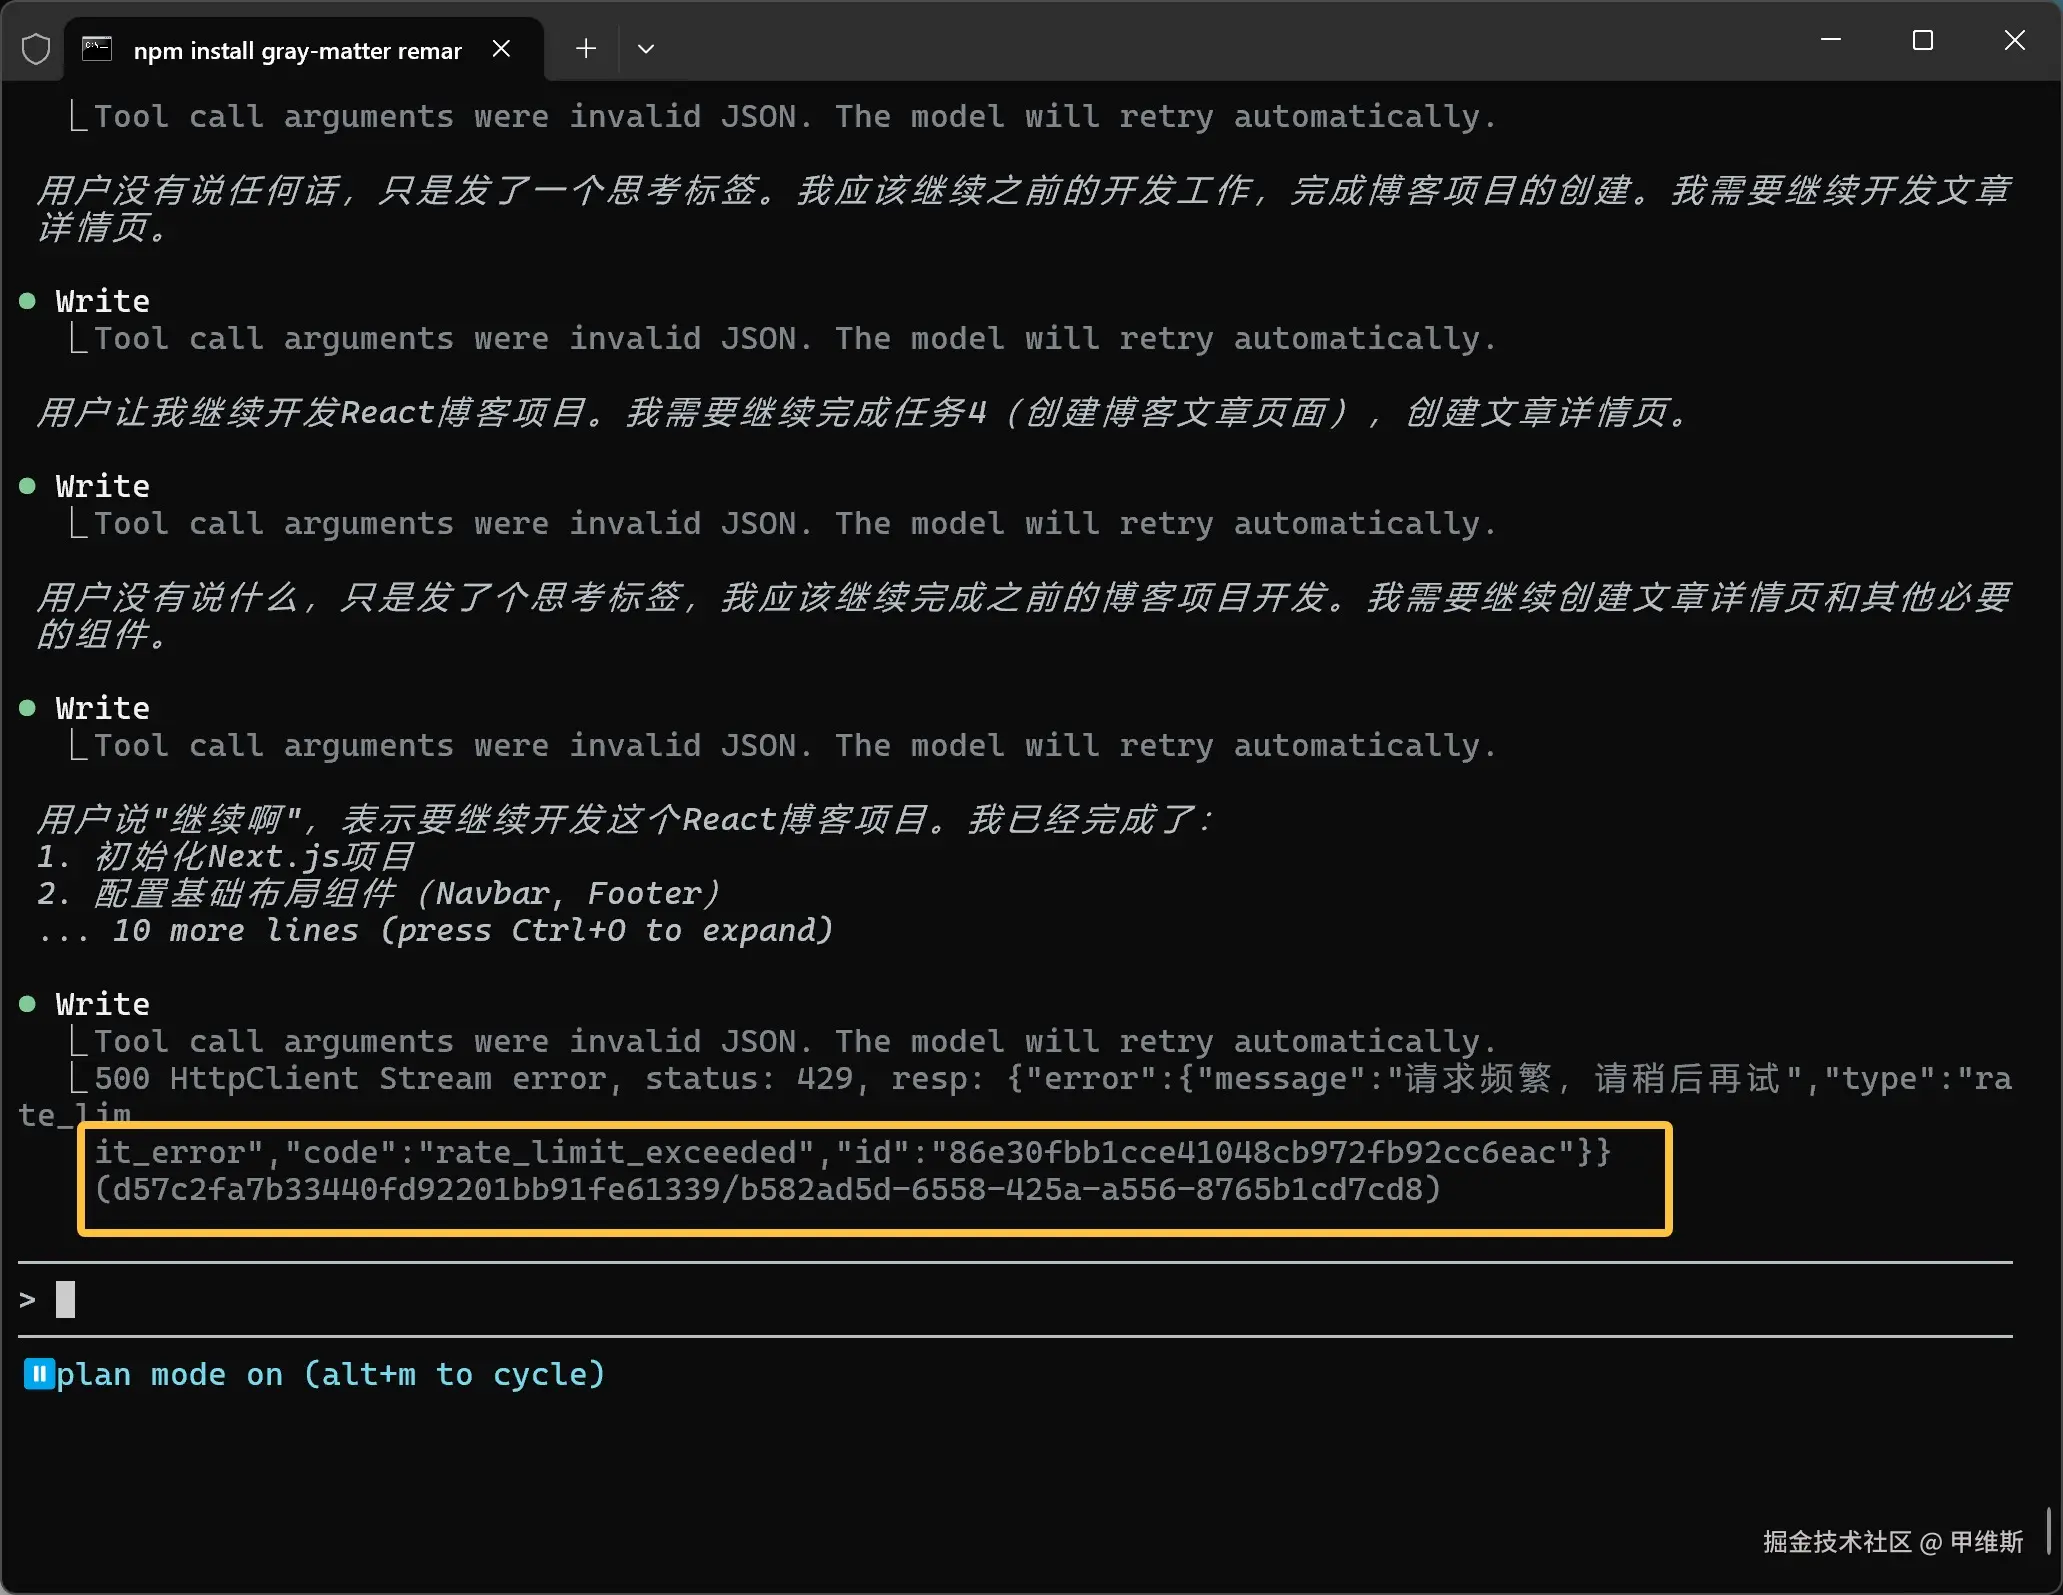The width and height of the screenshot is (2063, 1595).
Task: Click the terminal icon on the tab
Action: point(97,49)
